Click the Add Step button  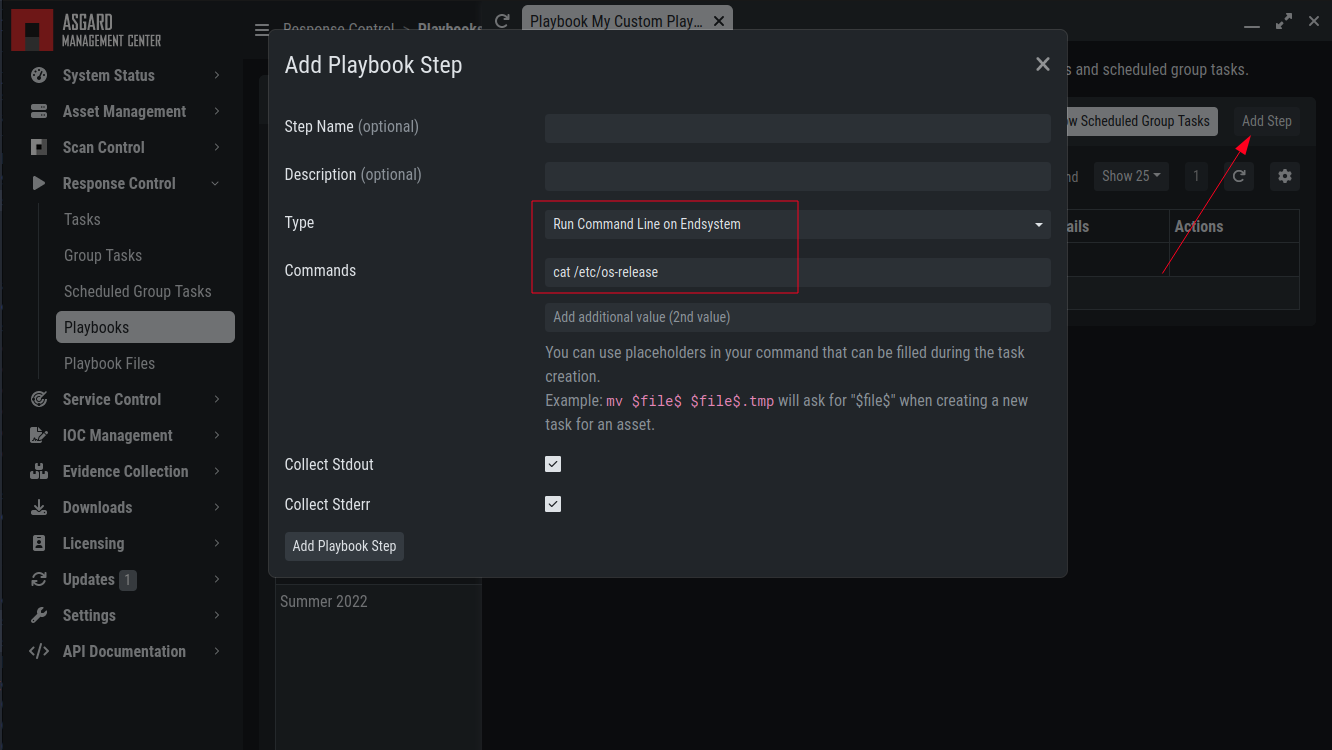(1266, 121)
